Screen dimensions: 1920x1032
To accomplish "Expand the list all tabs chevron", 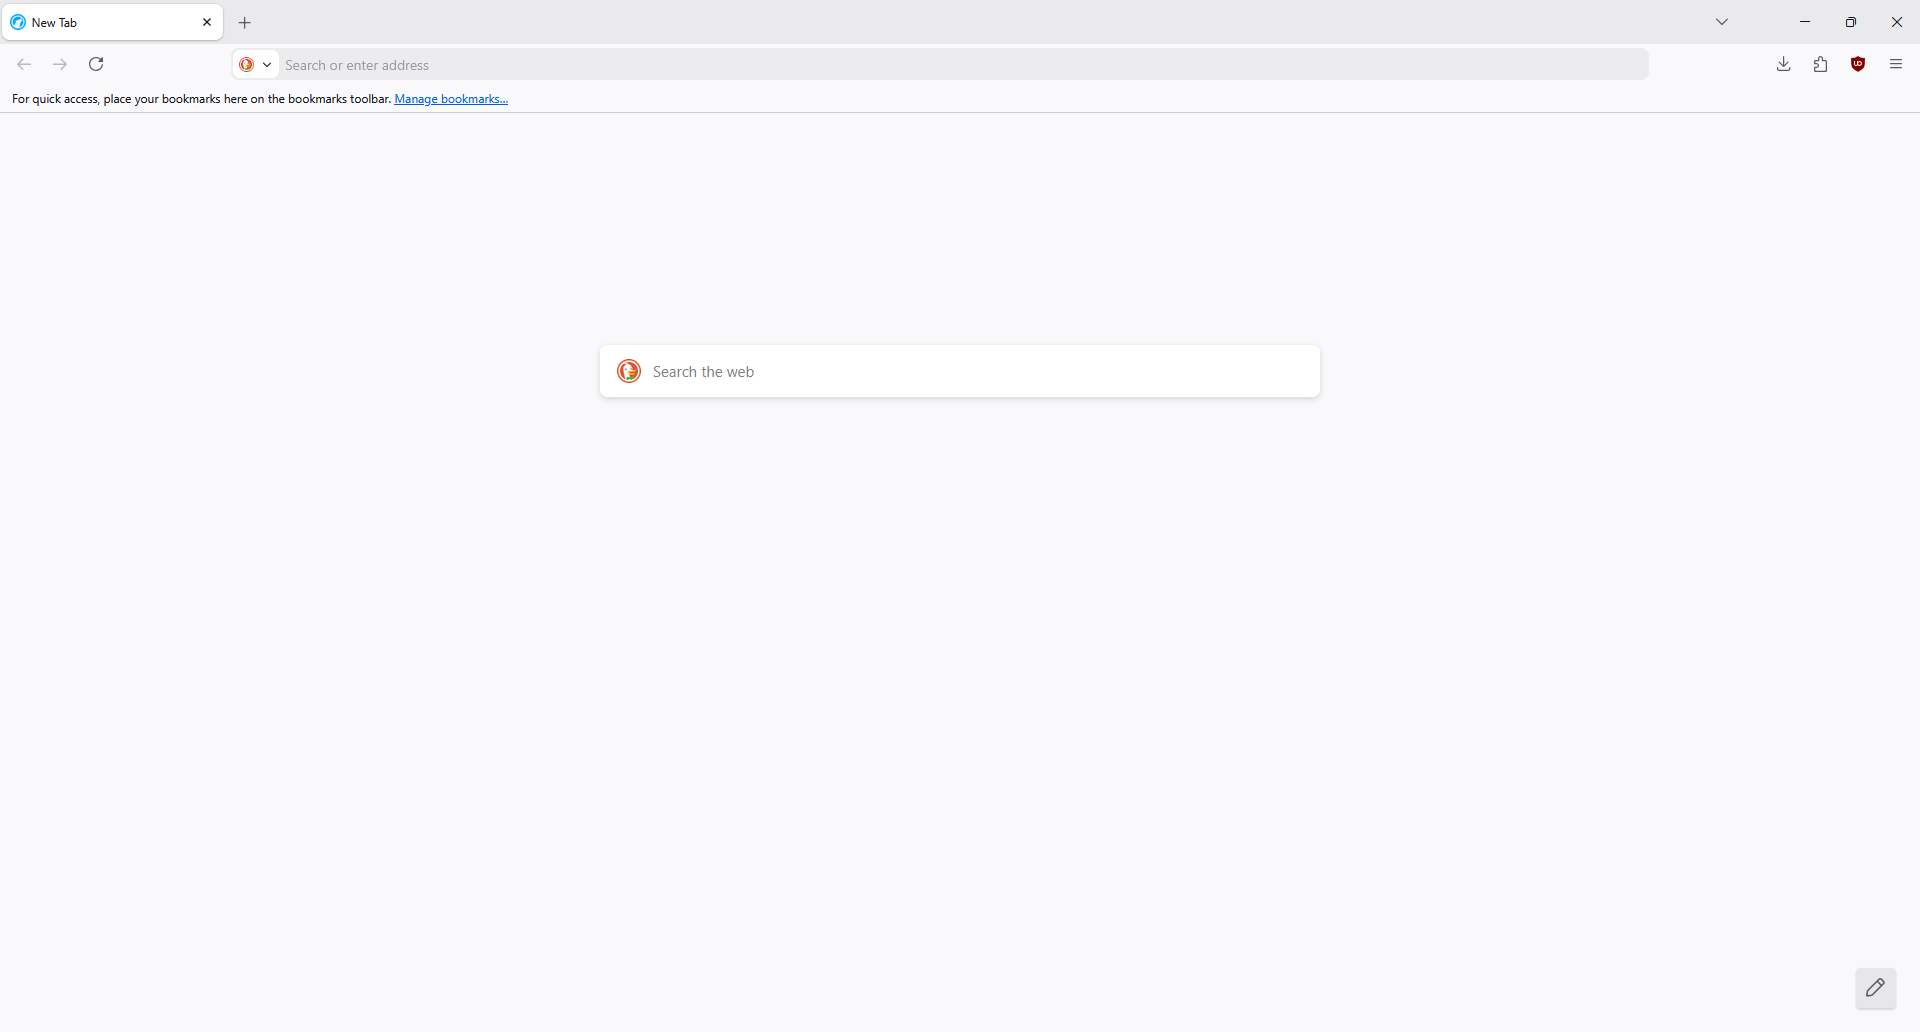I will (1722, 22).
